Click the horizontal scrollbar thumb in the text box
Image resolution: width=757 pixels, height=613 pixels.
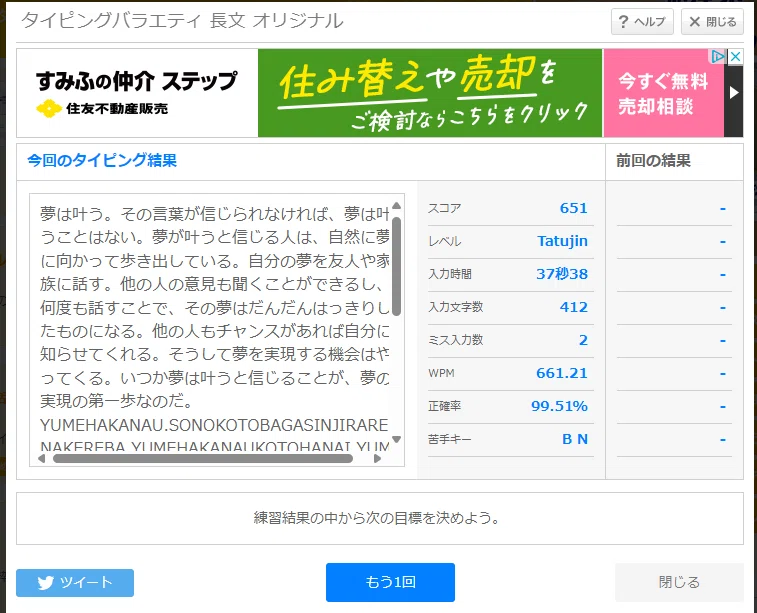[203, 459]
